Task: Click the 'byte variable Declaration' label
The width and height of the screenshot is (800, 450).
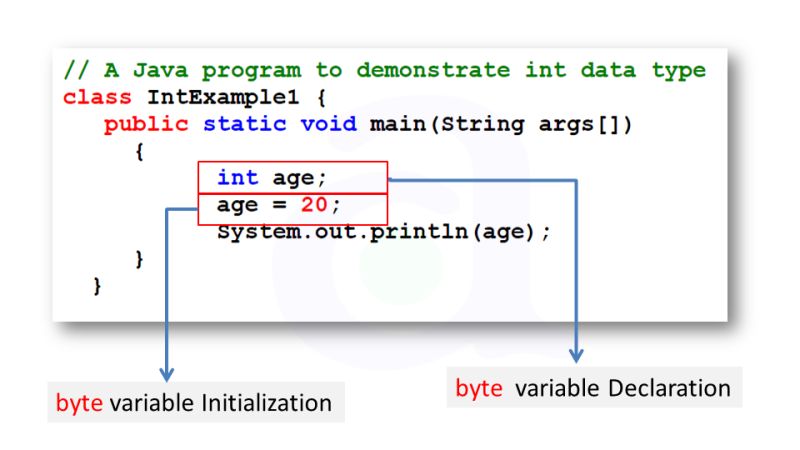Action: point(594,388)
